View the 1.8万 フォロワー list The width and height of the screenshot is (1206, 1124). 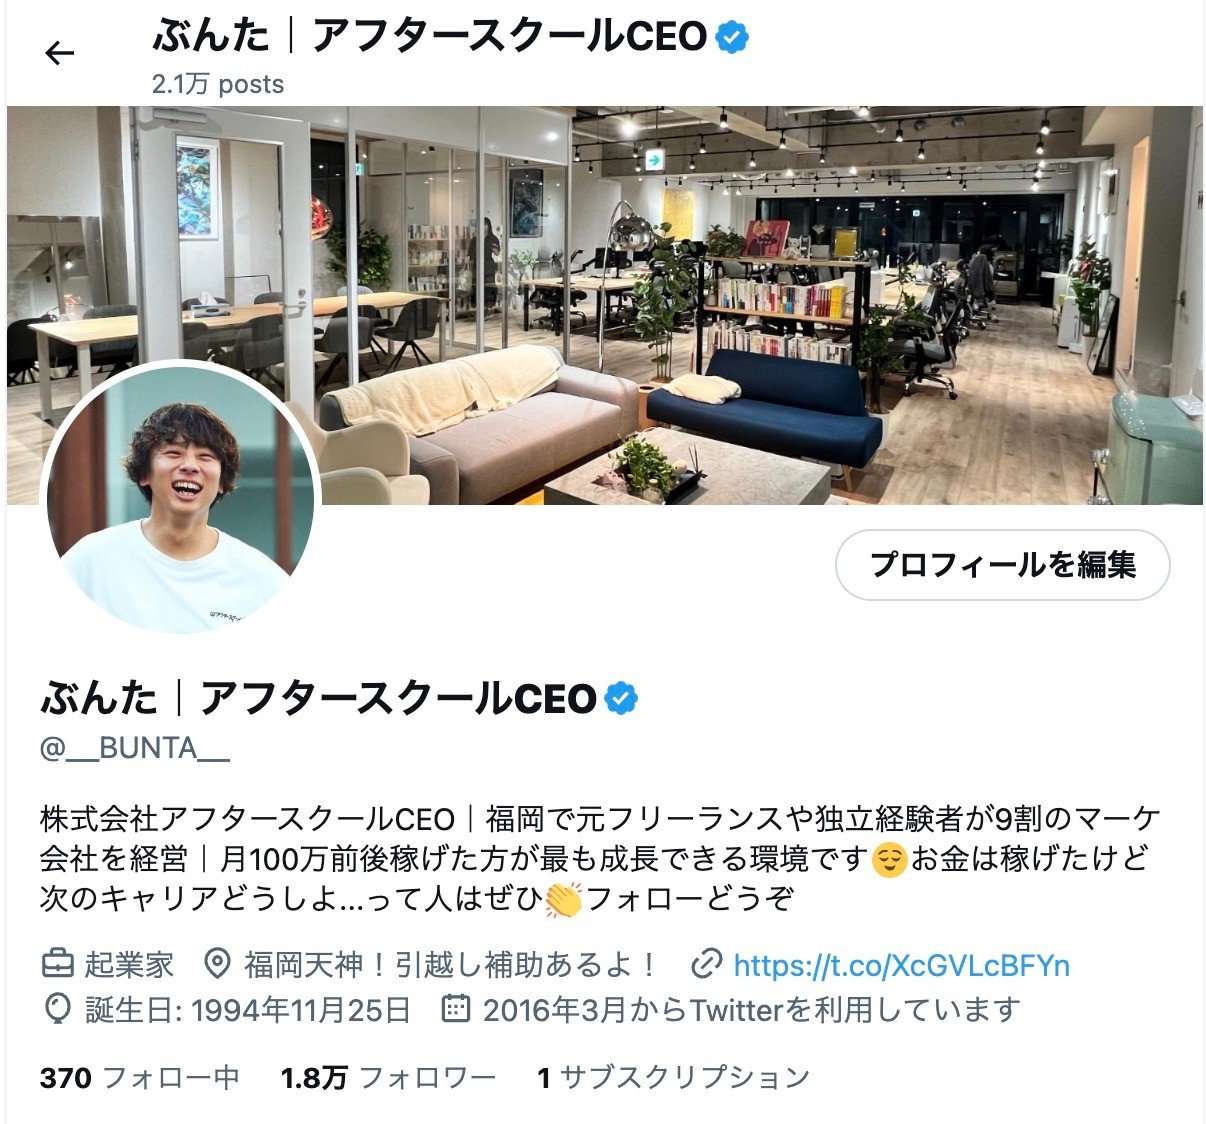coord(389,1078)
